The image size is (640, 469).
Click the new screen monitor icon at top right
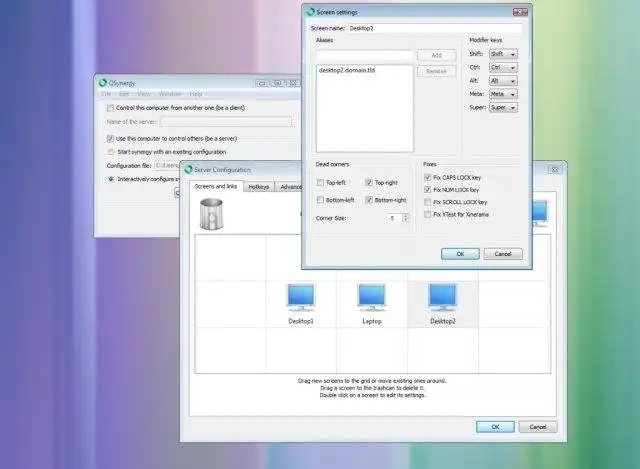(x=540, y=213)
